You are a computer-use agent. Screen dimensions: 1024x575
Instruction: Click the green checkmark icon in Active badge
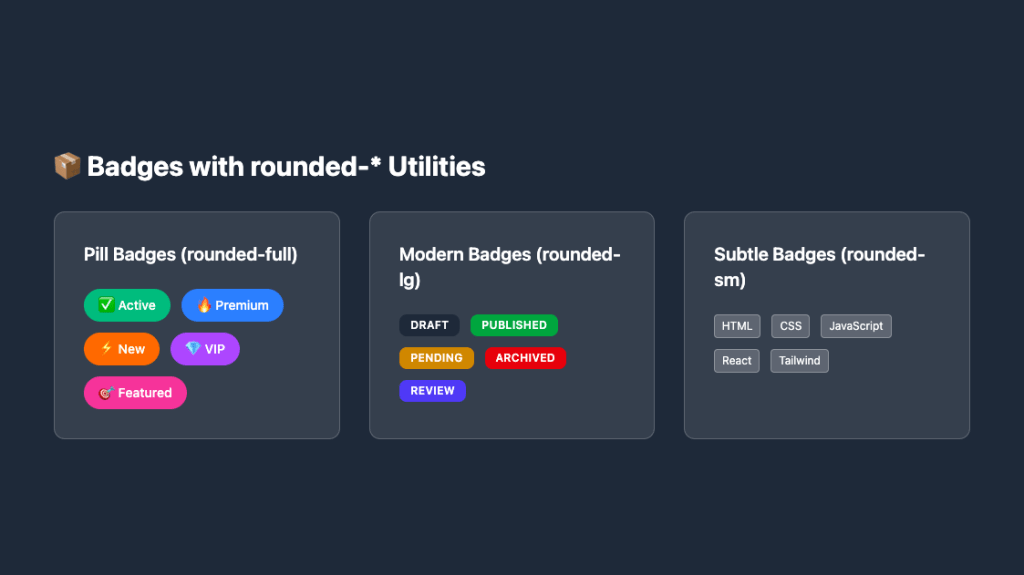tap(106, 304)
